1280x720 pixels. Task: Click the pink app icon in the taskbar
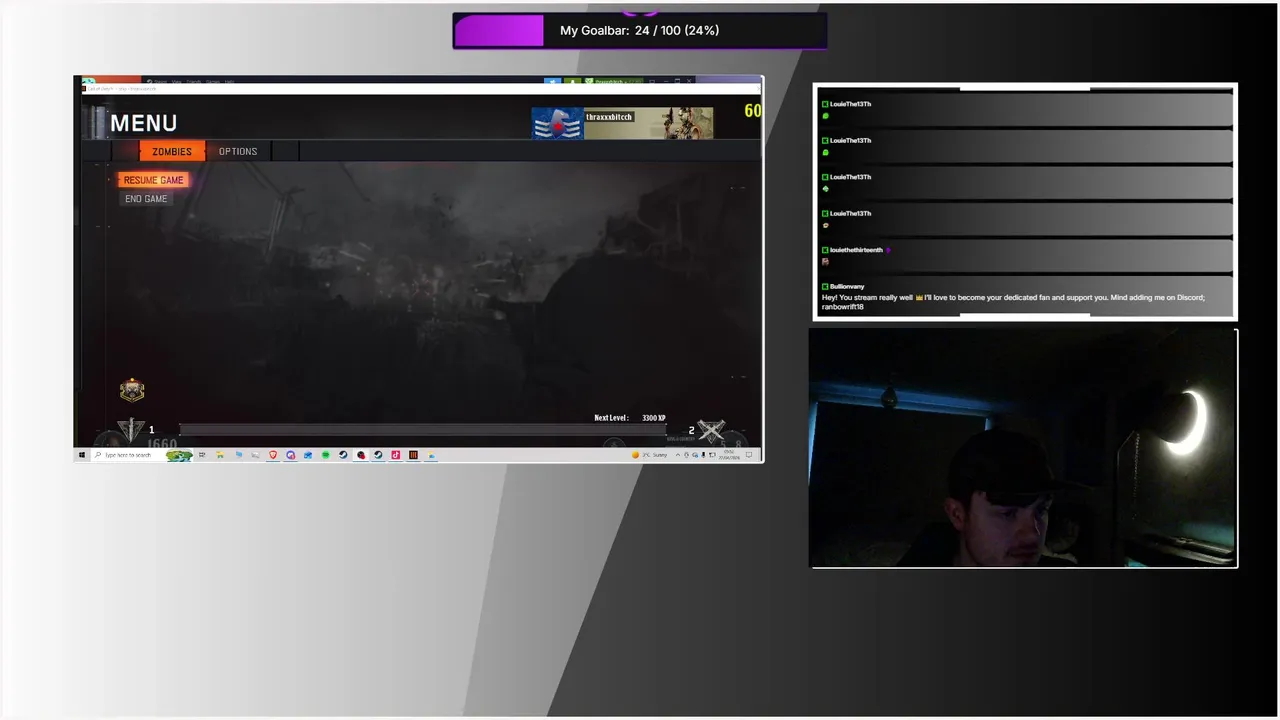(395, 455)
